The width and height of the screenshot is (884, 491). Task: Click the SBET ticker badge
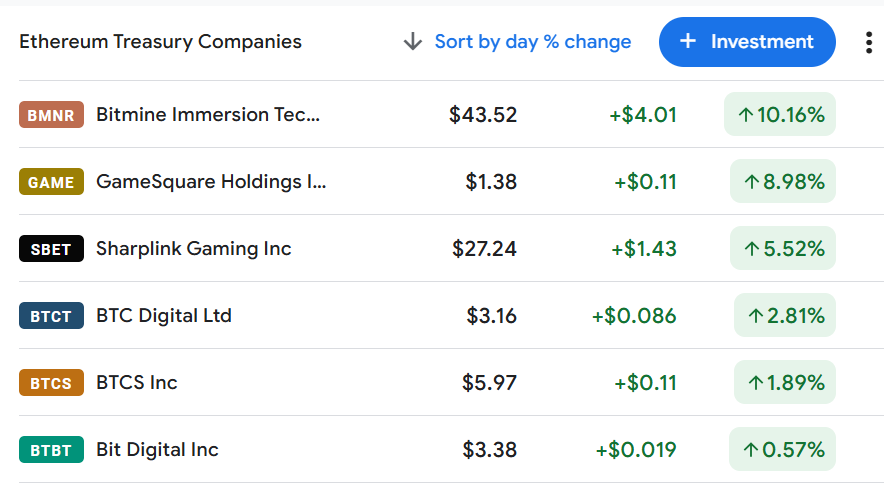tap(51, 249)
